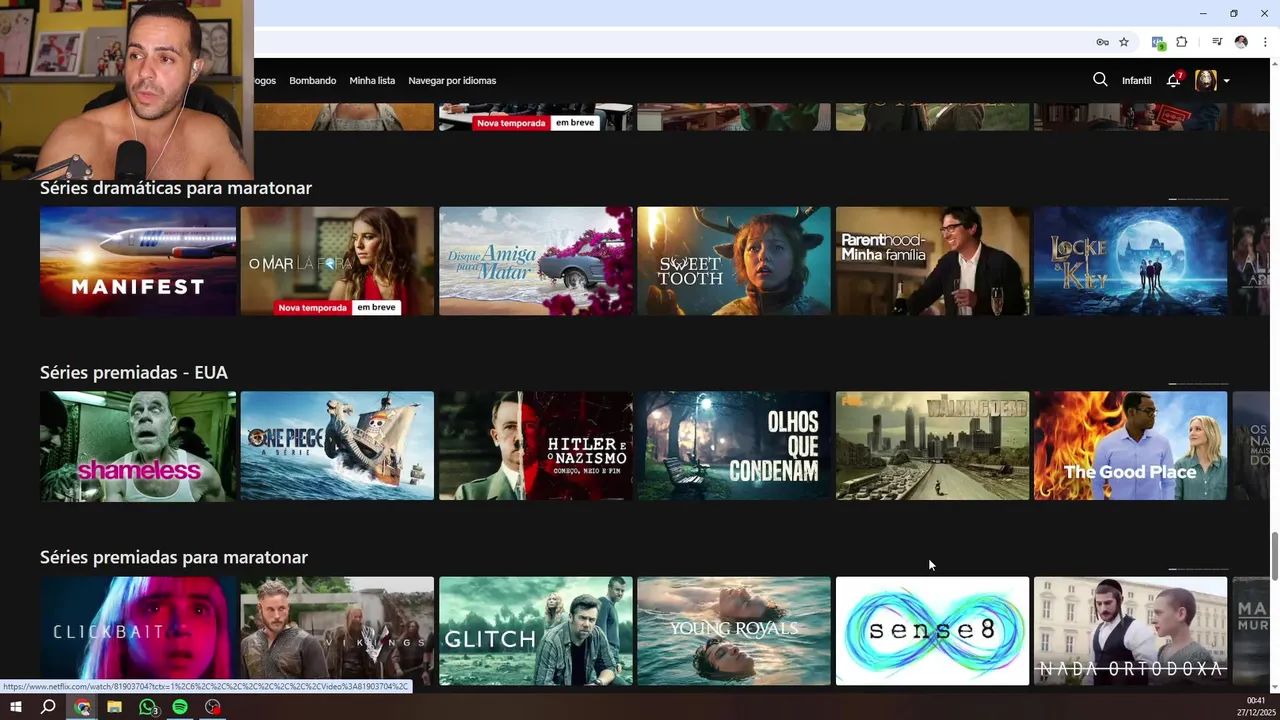Open Minha lista in Netflix nav
The width and height of the screenshot is (1280, 720).
coord(372,81)
